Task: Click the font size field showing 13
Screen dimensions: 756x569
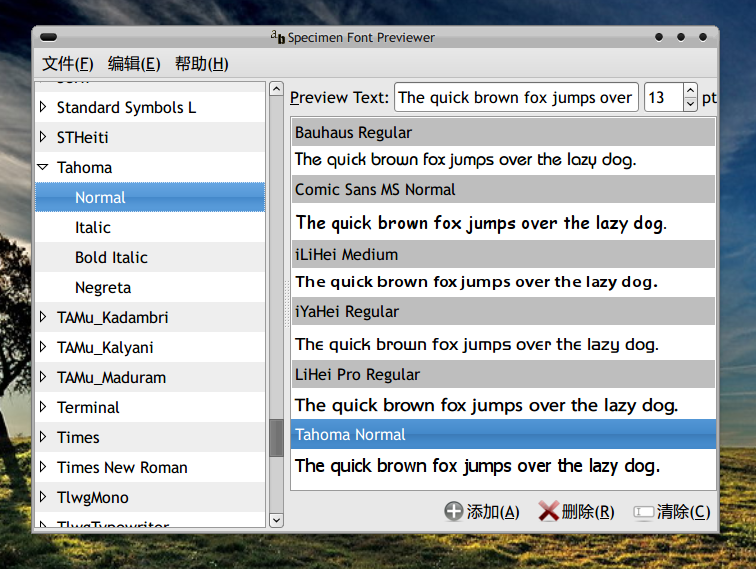Action: coord(663,97)
